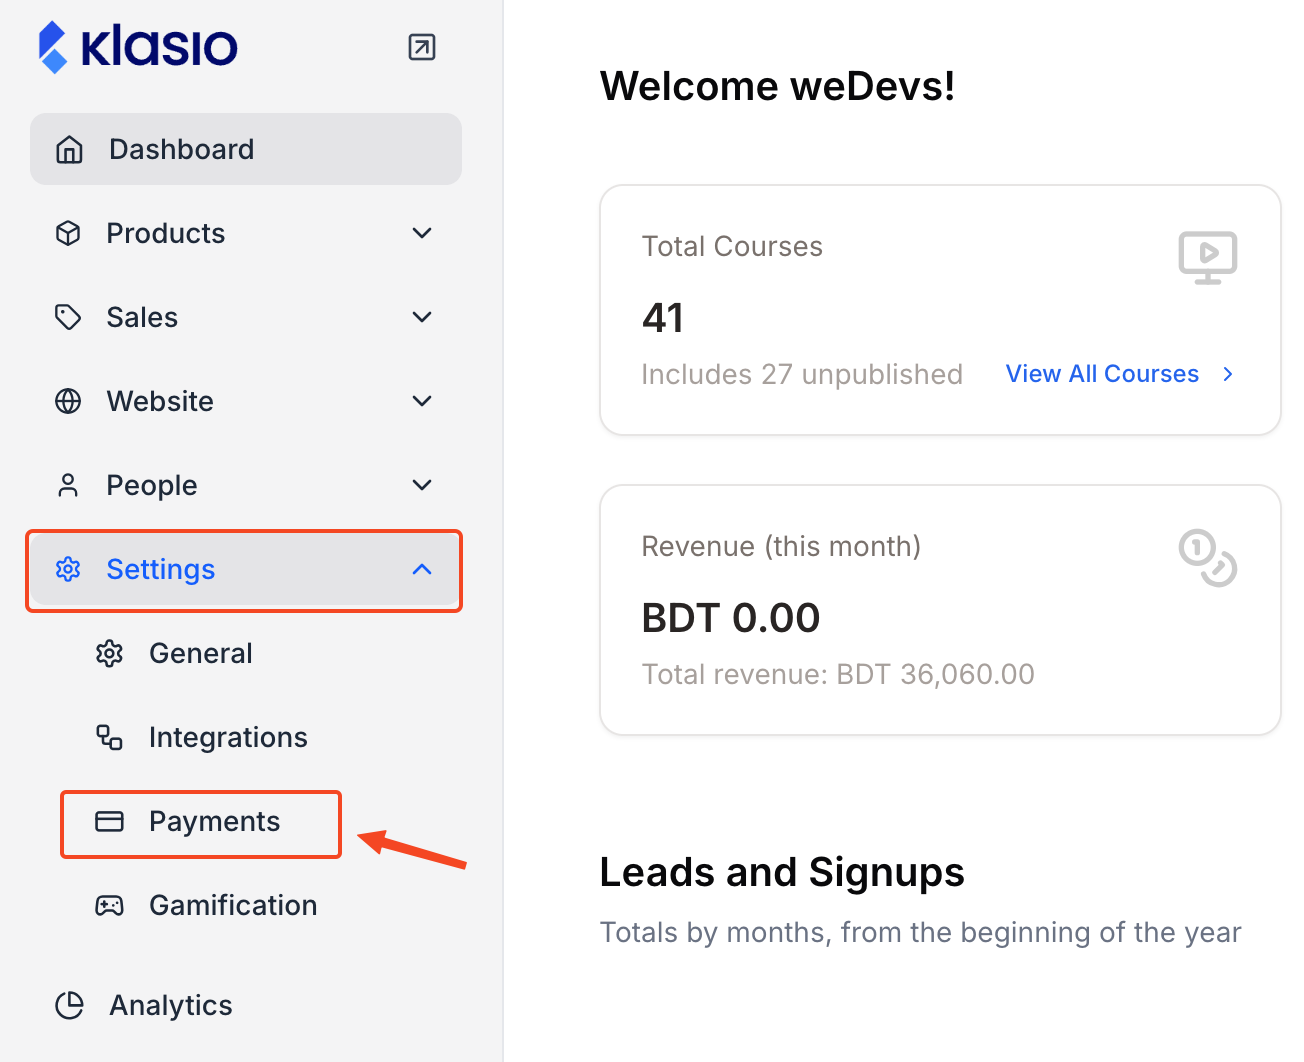The width and height of the screenshot is (1304, 1062).
Task: Select the Payments card icon
Action: coord(110,821)
